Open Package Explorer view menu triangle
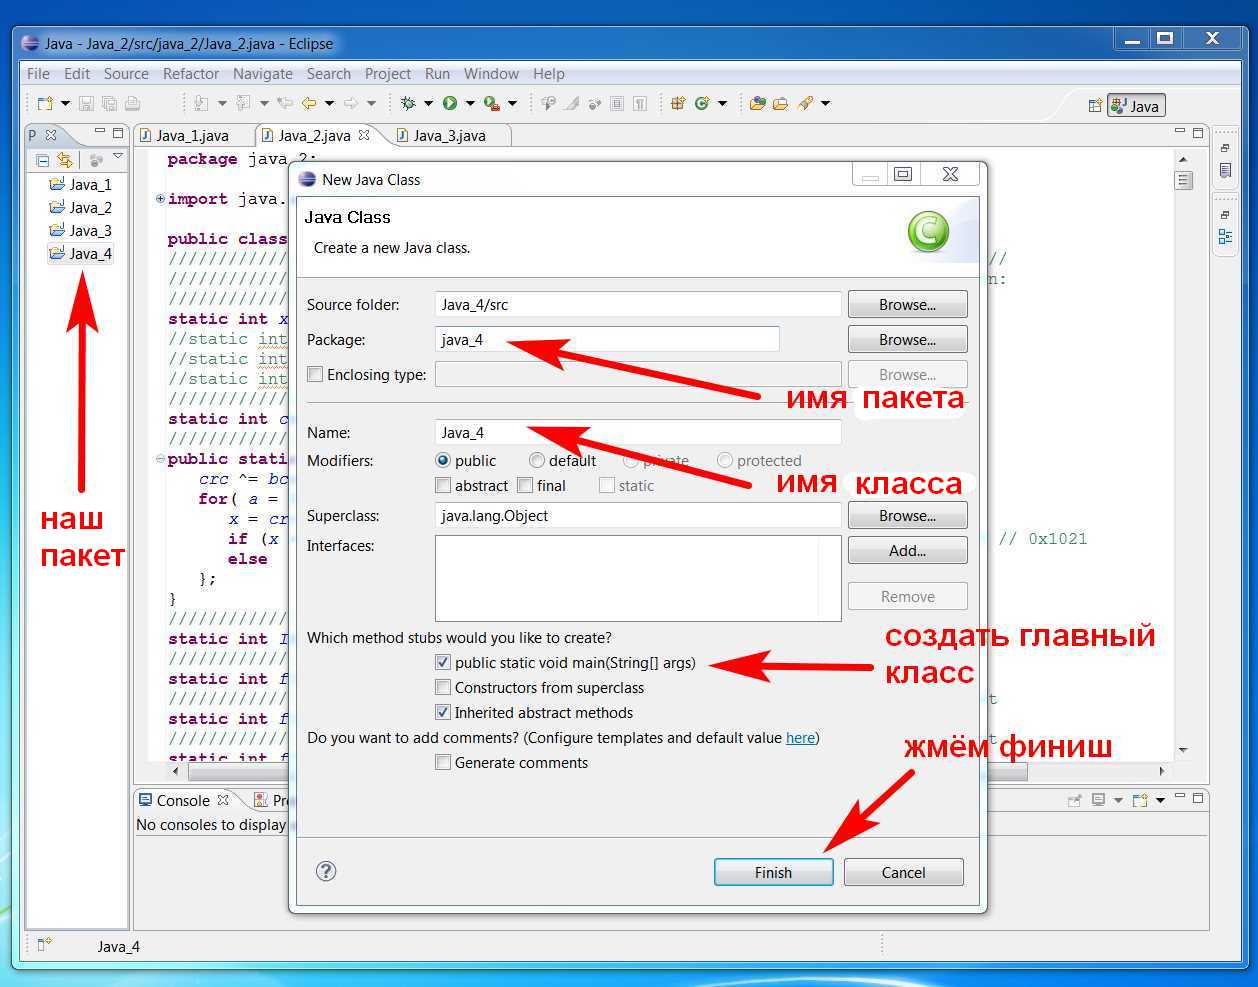This screenshot has width=1258, height=987. pyautogui.click(x=118, y=158)
